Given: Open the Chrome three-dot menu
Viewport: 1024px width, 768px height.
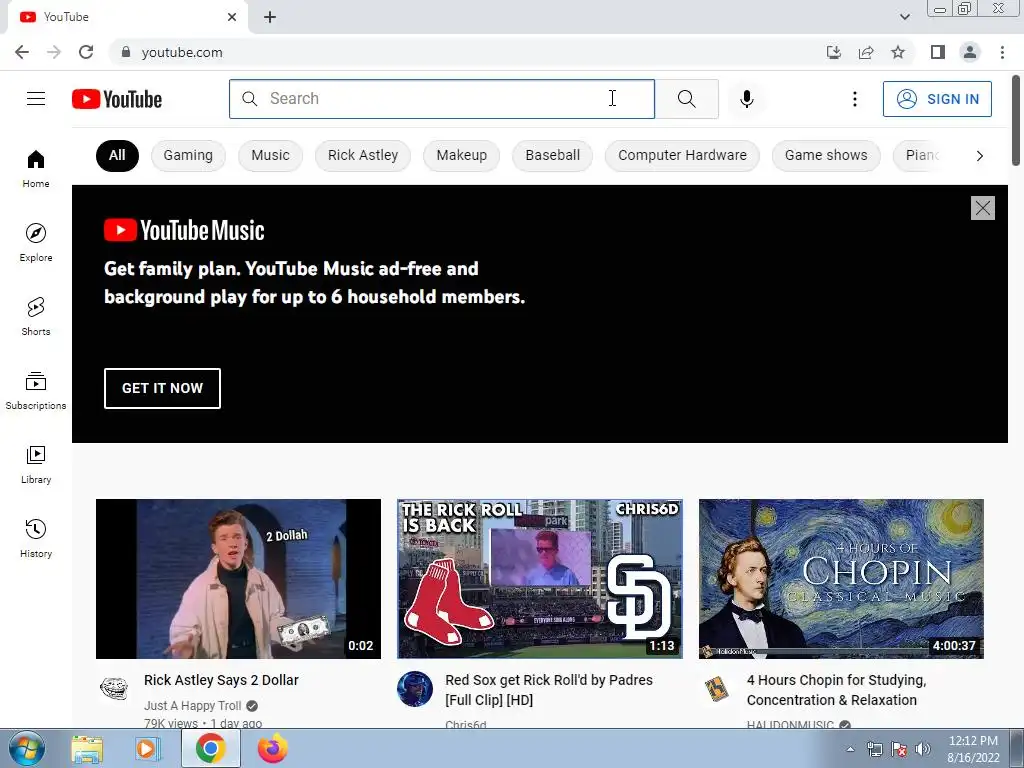Looking at the screenshot, I should (1002, 52).
